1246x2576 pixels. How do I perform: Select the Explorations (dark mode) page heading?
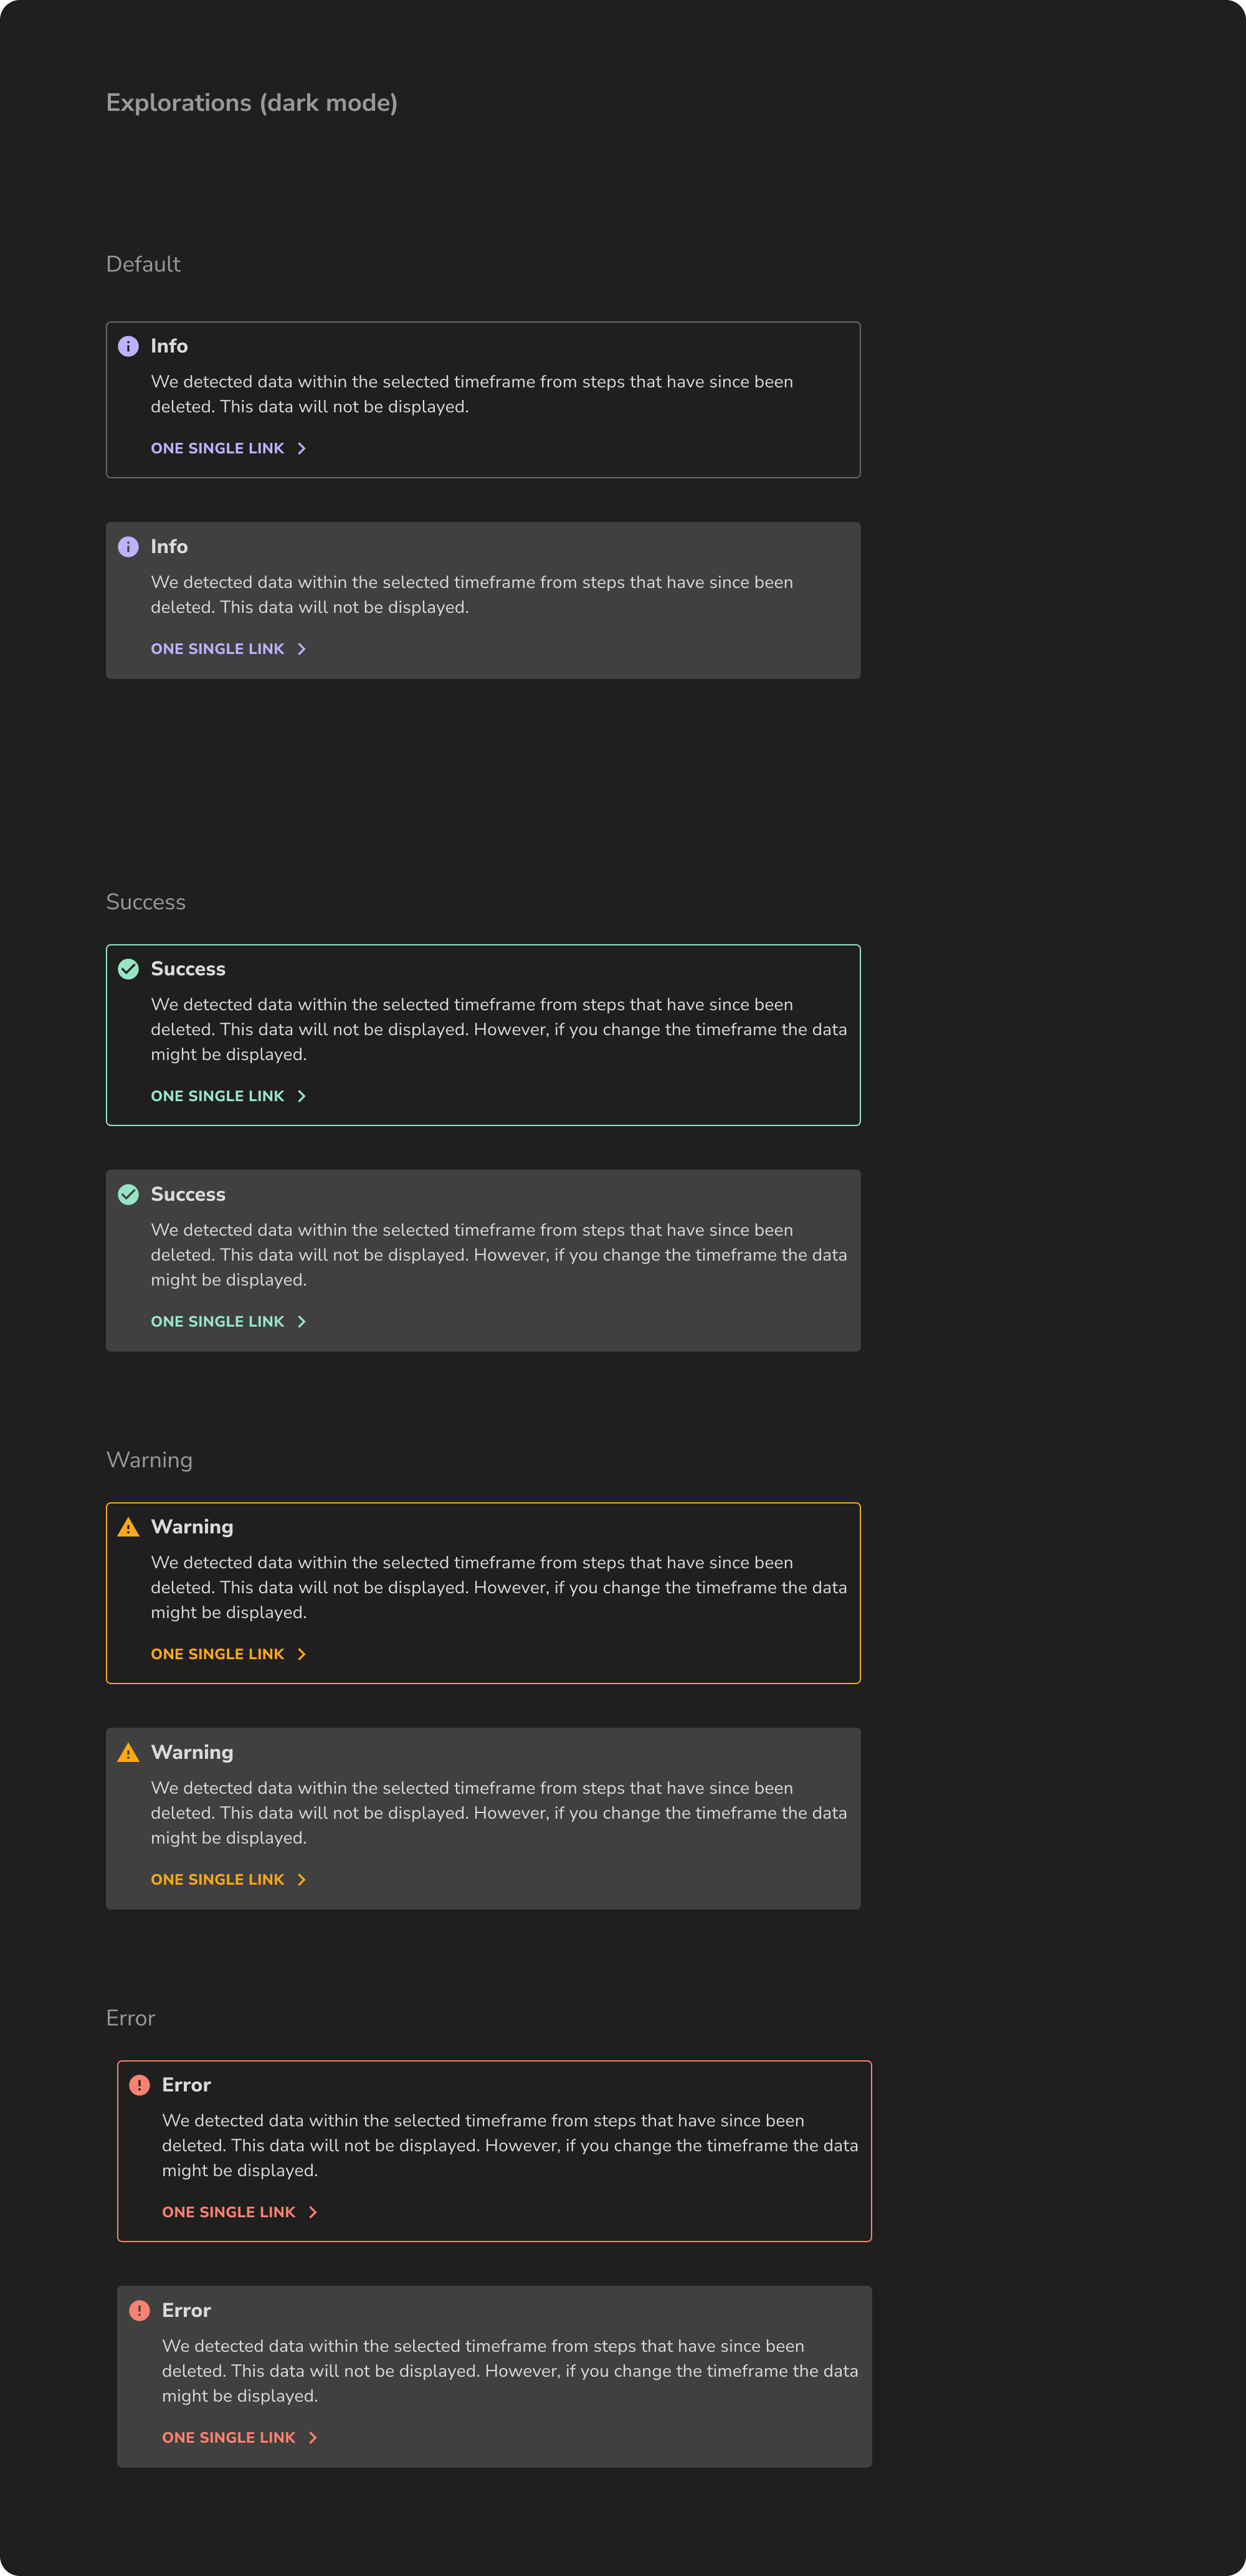click(252, 103)
